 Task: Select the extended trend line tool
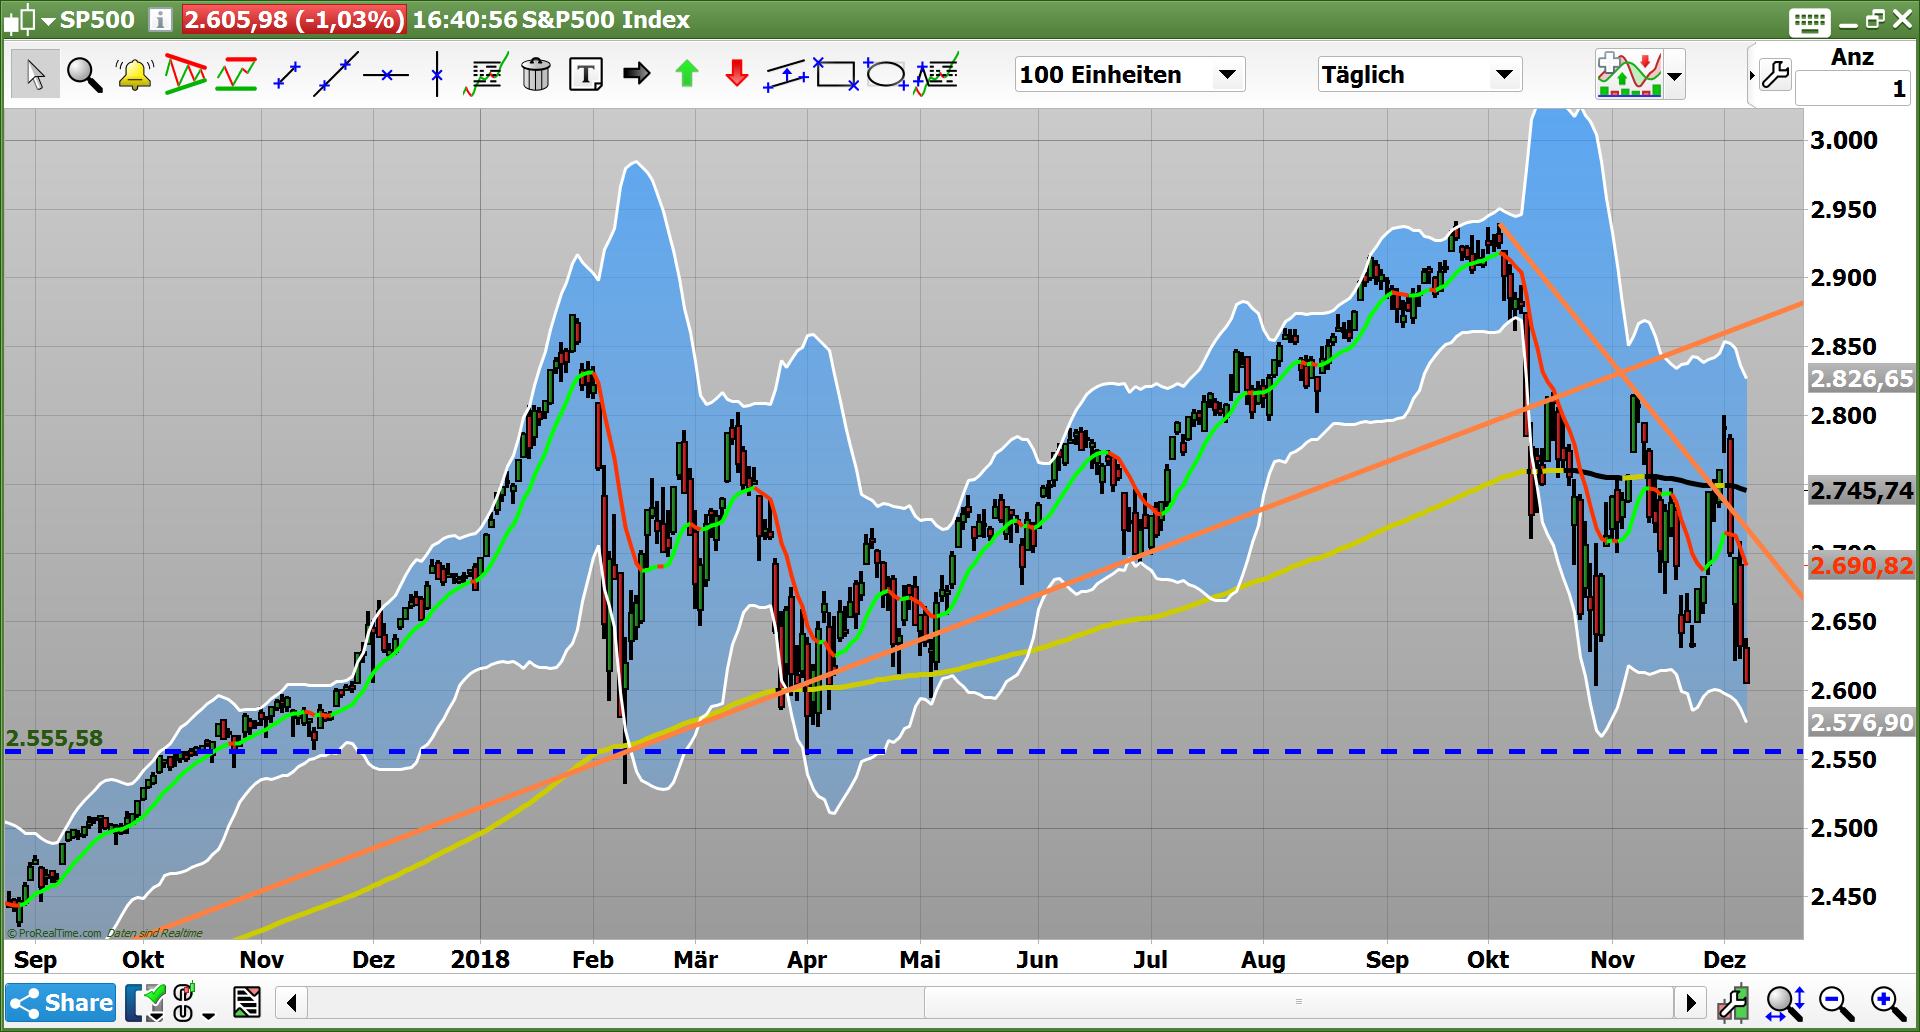tap(336, 75)
